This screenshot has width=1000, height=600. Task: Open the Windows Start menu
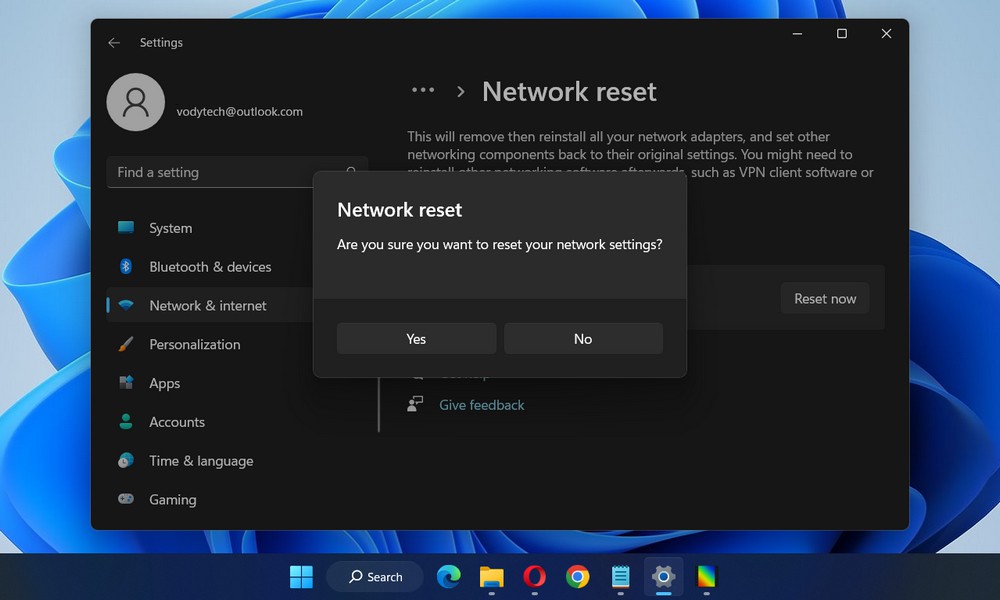301,577
